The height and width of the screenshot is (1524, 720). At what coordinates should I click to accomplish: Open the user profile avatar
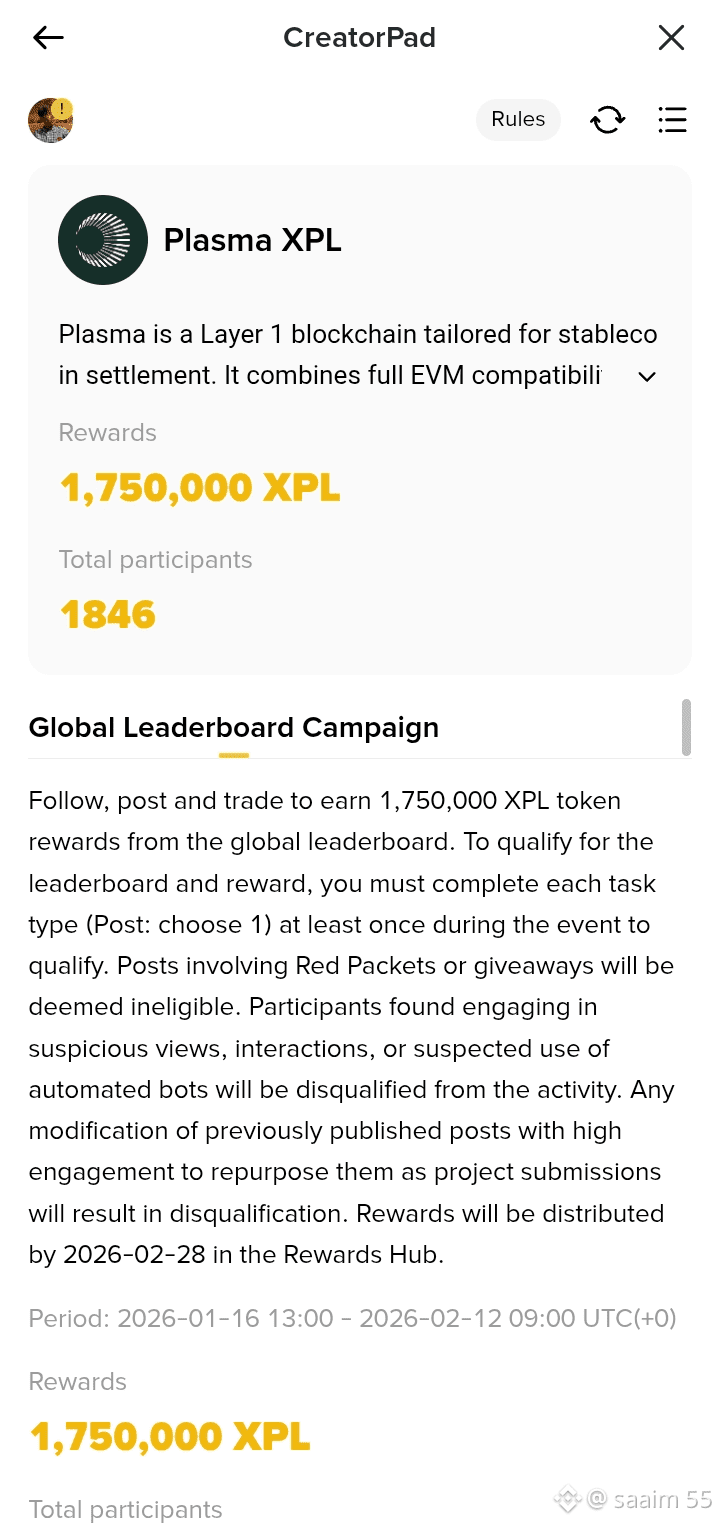coord(49,121)
